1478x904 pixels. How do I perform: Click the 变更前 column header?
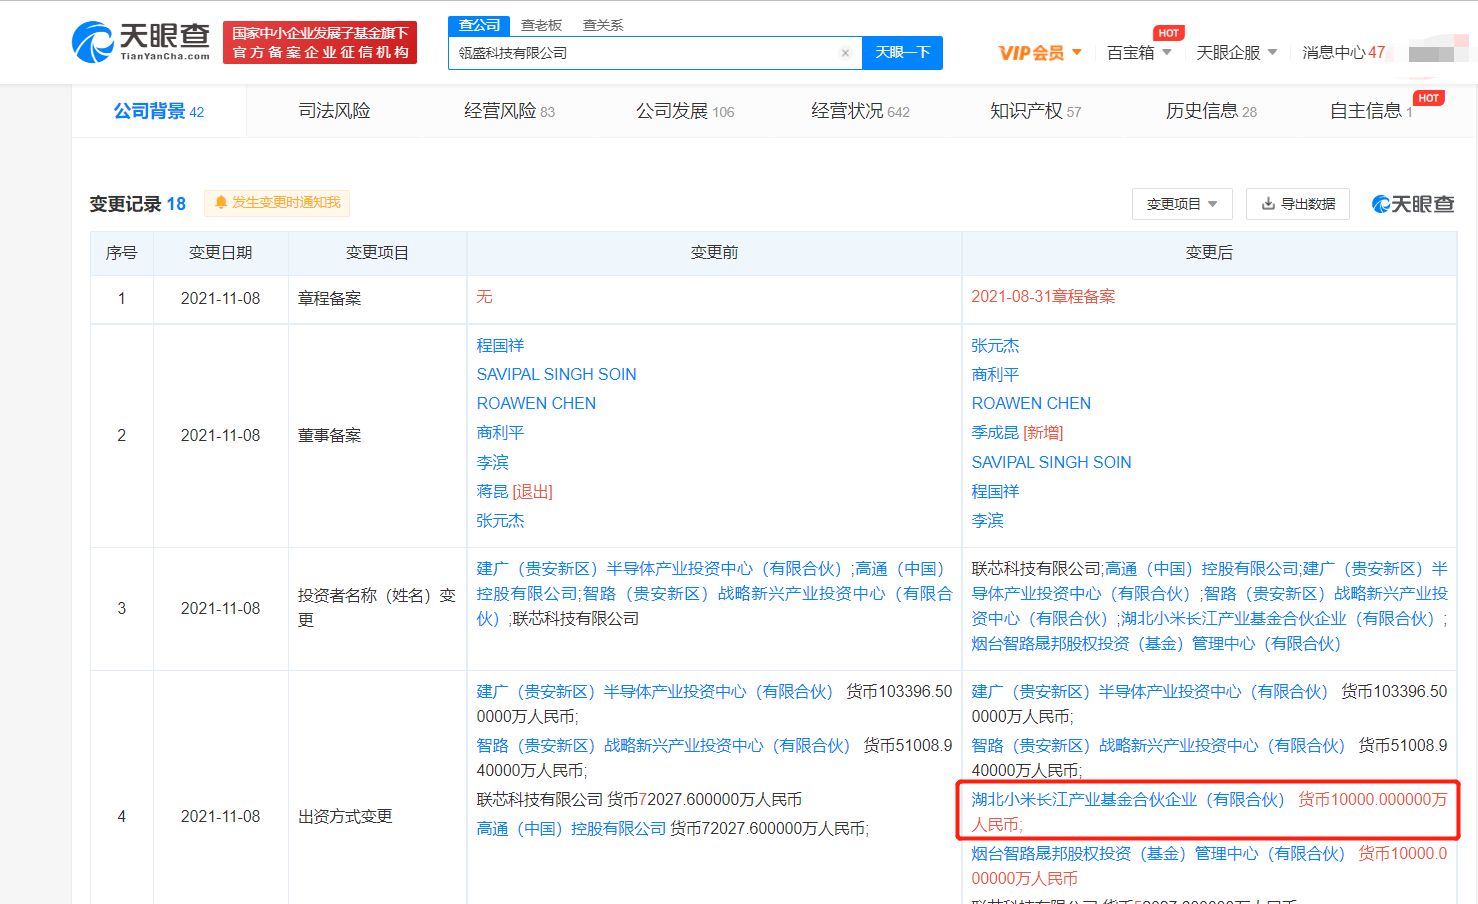[x=714, y=253]
